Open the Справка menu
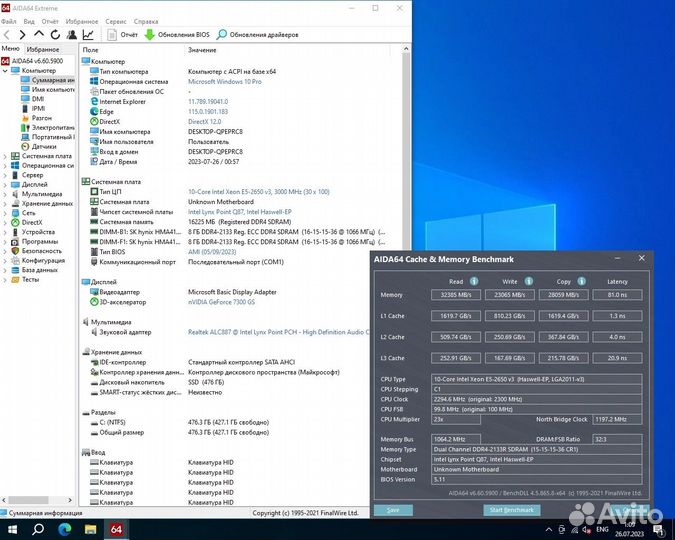This screenshot has height=540, width=675. click(x=146, y=21)
